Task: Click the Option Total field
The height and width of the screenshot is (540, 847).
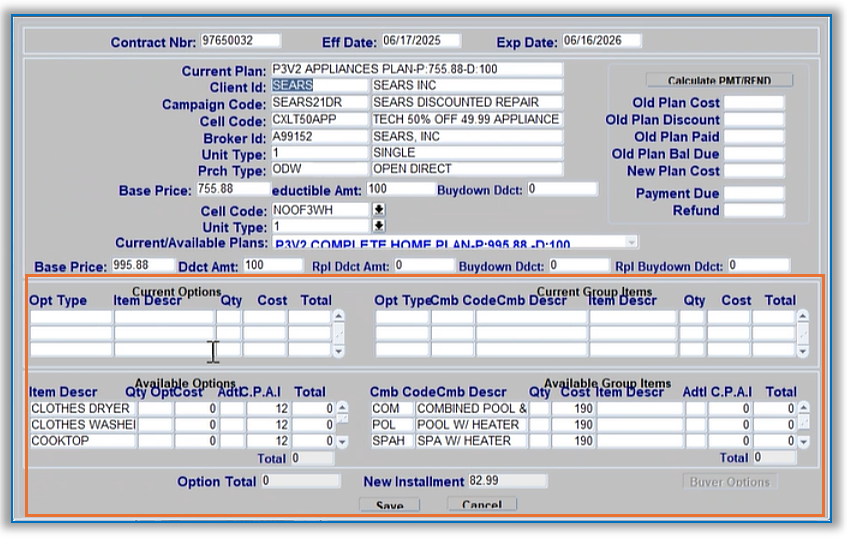Action: [301, 481]
